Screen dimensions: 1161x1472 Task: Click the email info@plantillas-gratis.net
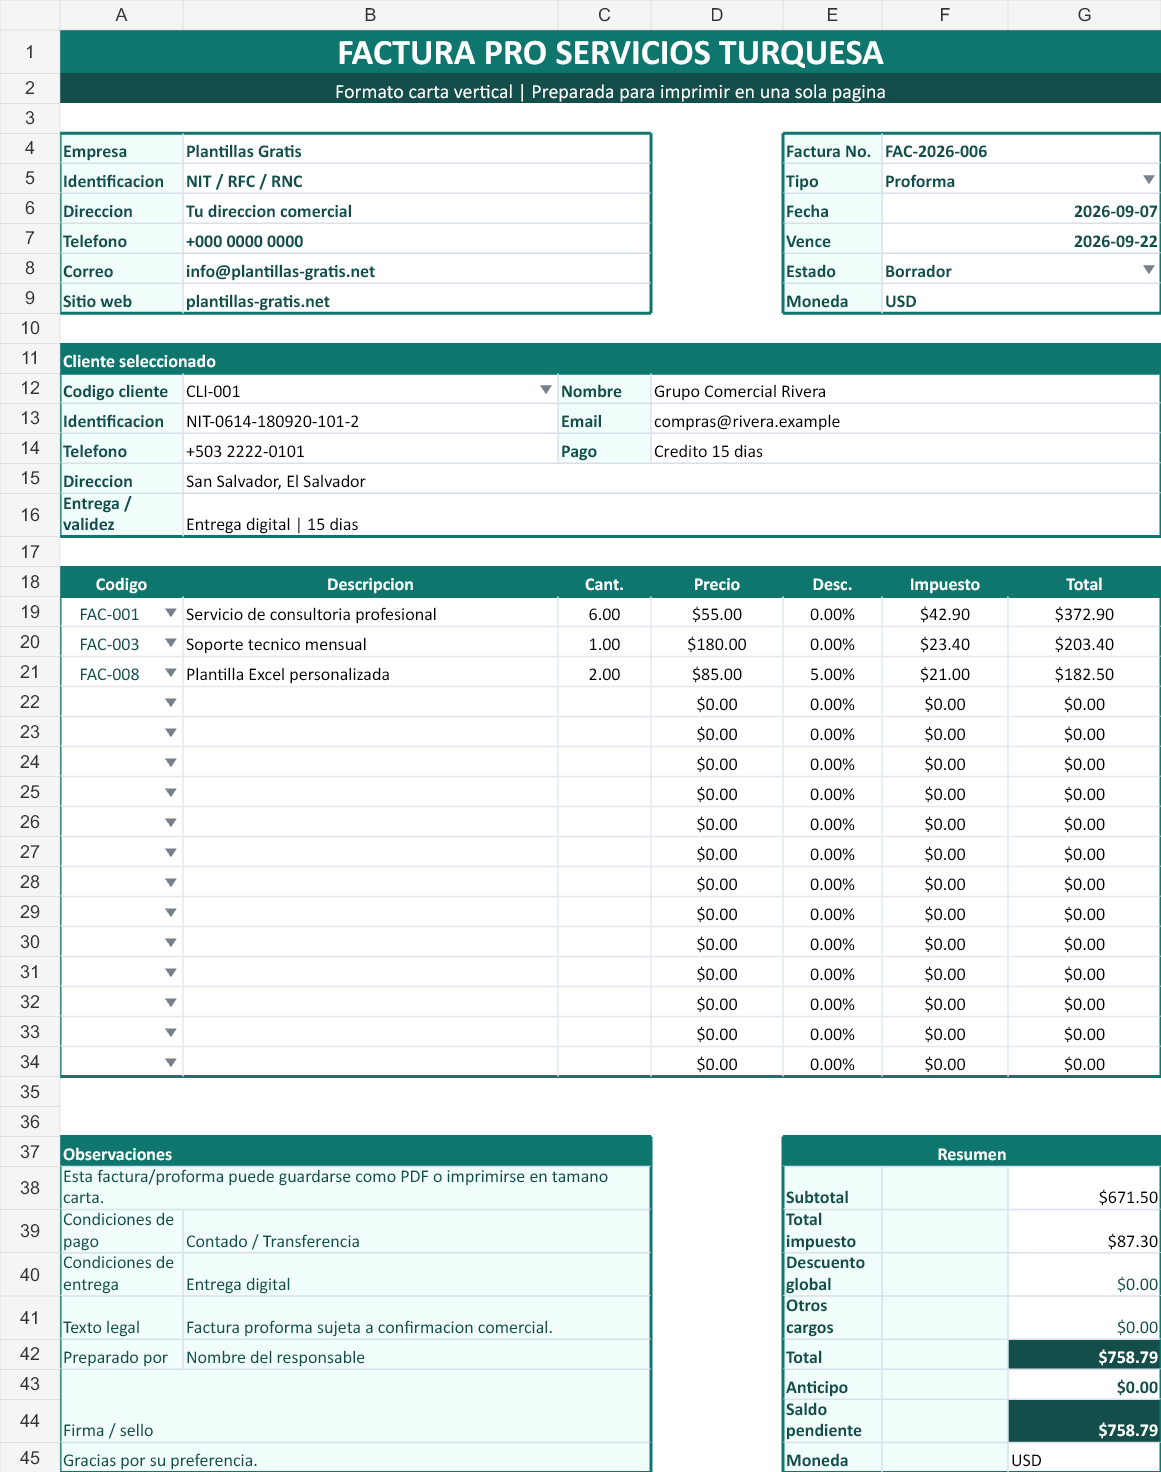pyautogui.click(x=416, y=271)
